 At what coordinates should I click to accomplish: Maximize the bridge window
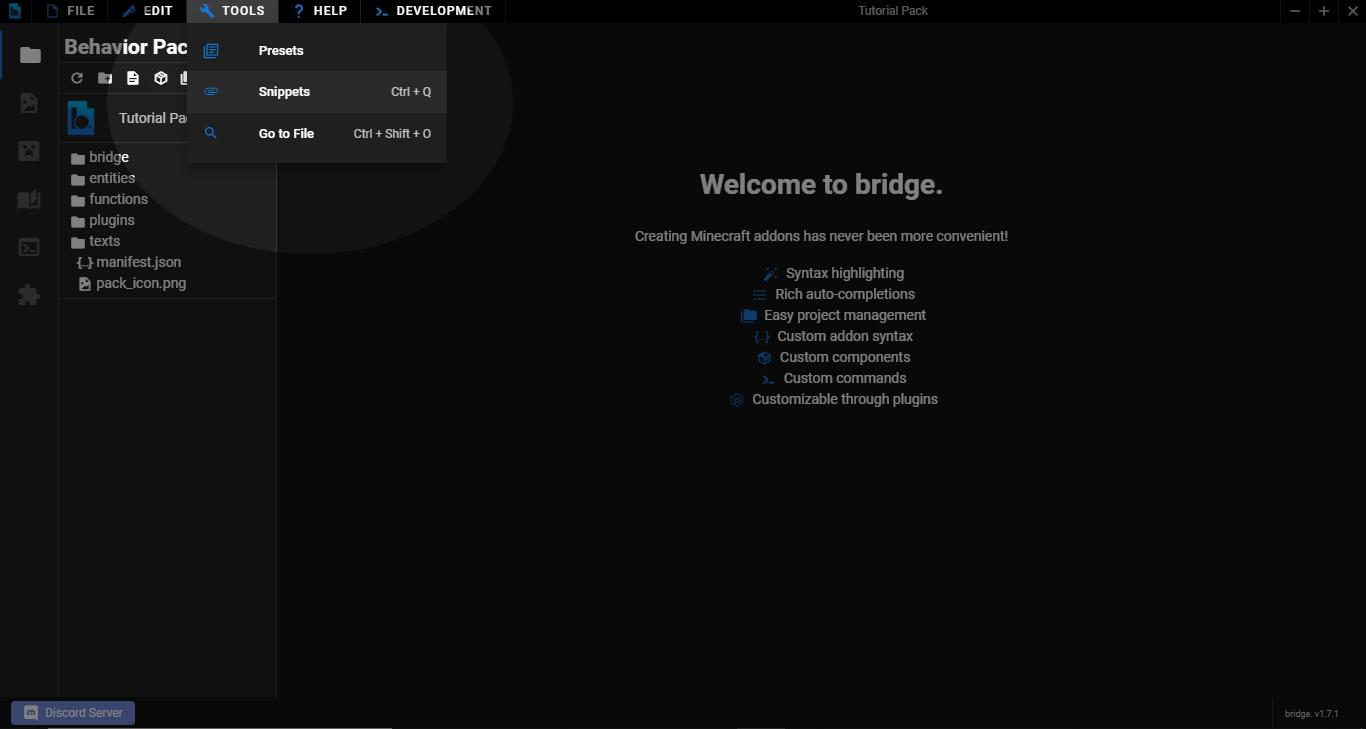click(1324, 11)
